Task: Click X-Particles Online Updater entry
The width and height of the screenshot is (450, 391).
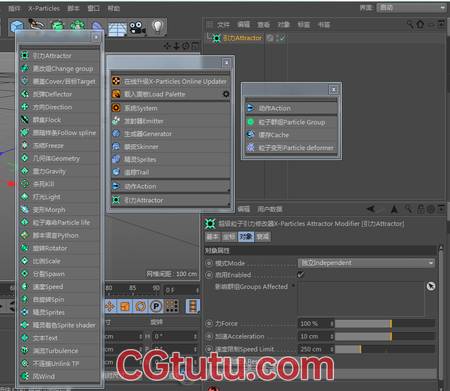Action: (x=170, y=81)
